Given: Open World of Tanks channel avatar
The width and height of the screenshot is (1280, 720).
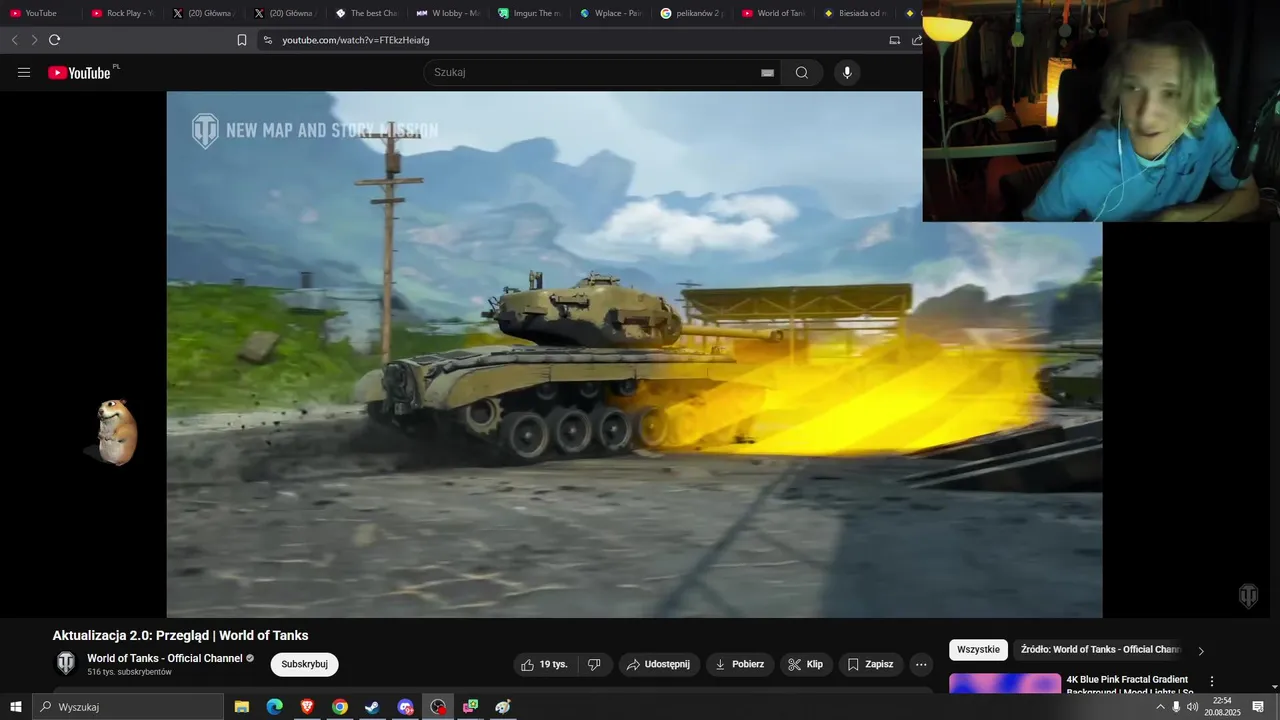Looking at the screenshot, I should pos(66,663).
